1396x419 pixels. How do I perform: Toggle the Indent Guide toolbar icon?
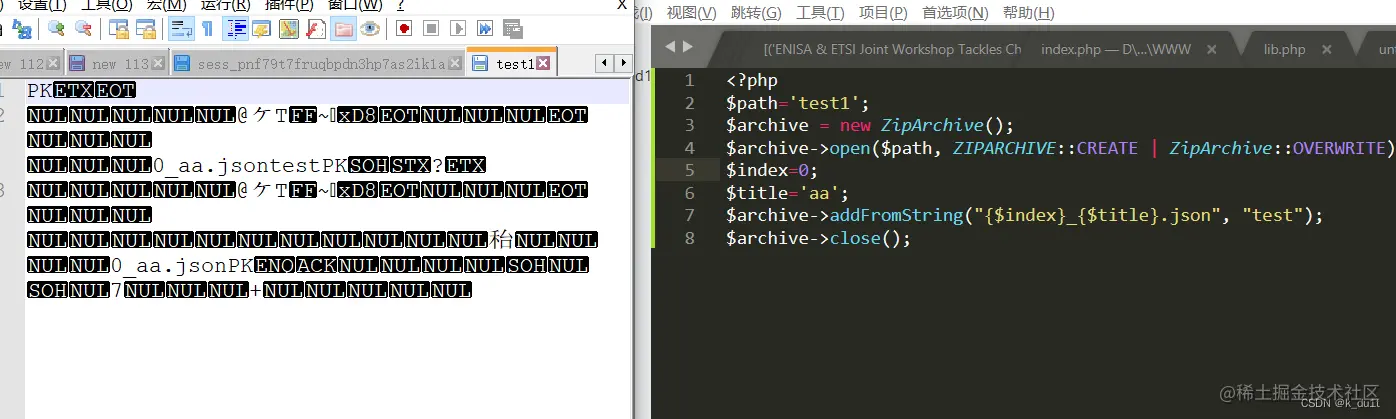pyautogui.click(x=236, y=28)
